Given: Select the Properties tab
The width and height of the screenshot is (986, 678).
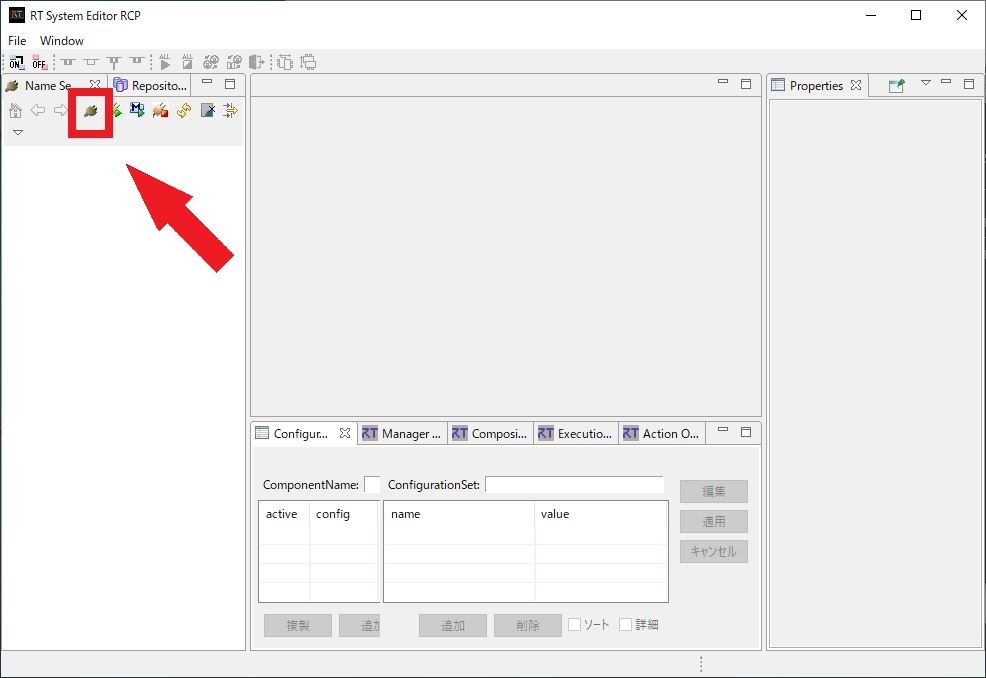Looking at the screenshot, I should pyautogui.click(x=816, y=86).
